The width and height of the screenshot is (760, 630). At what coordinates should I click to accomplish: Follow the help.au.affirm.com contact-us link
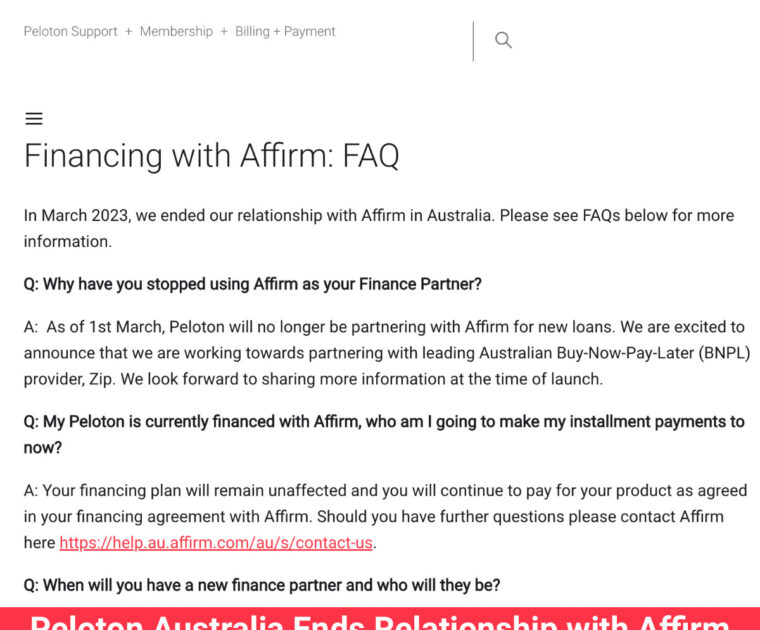coord(216,543)
